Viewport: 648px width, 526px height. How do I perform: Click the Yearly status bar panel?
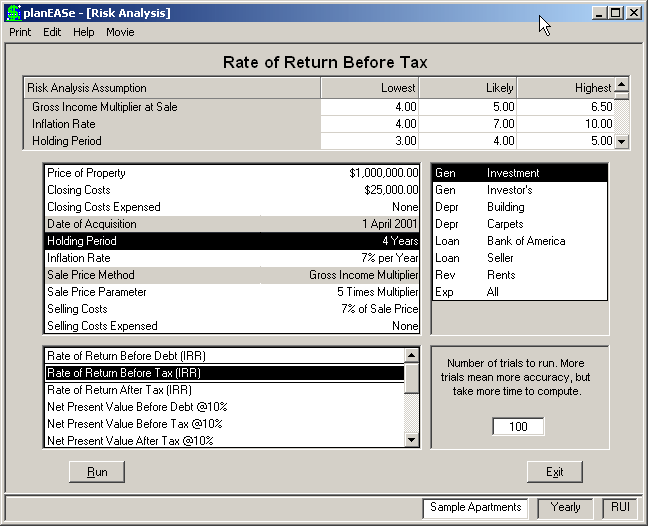(565, 507)
